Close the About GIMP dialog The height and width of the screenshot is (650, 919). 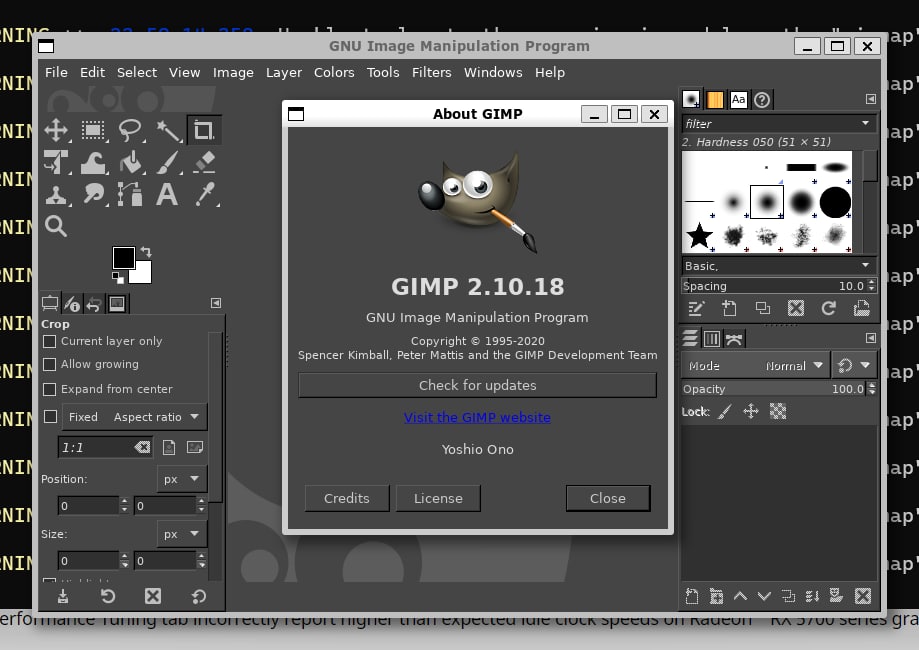click(x=608, y=498)
